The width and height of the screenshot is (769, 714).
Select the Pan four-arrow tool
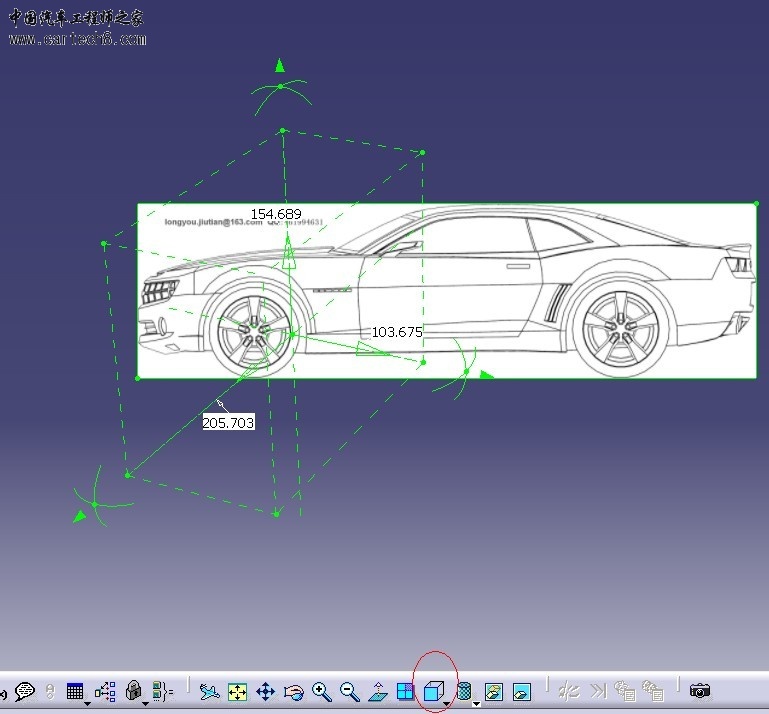[x=265, y=692]
